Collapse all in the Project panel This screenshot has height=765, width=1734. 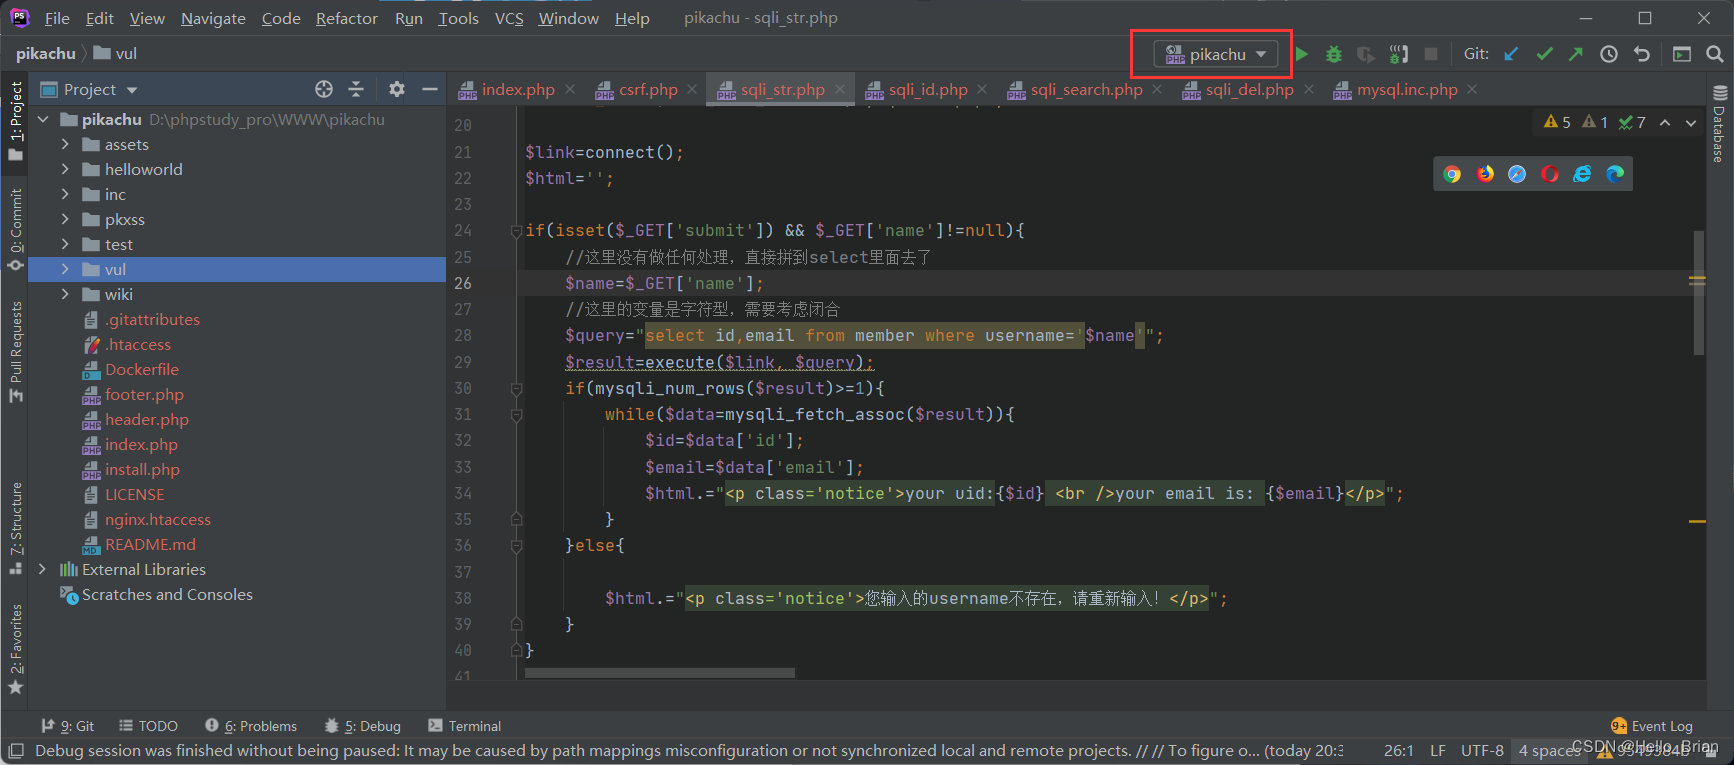pyautogui.click(x=356, y=89)
